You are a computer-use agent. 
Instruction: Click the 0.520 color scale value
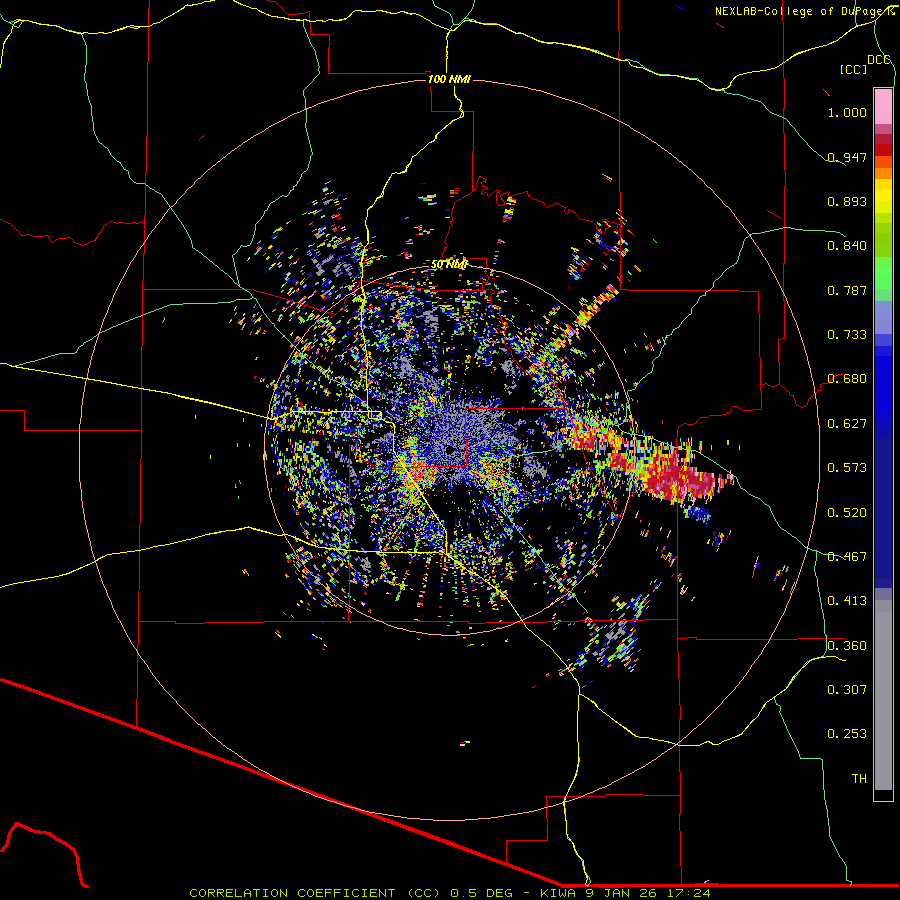847,513
